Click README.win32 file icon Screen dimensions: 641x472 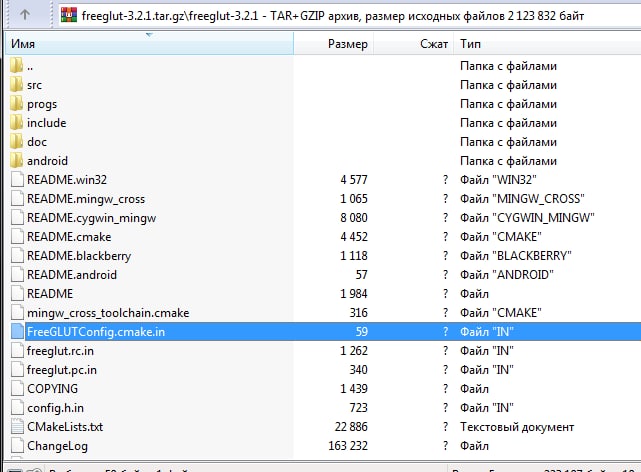tap(17, 179)
